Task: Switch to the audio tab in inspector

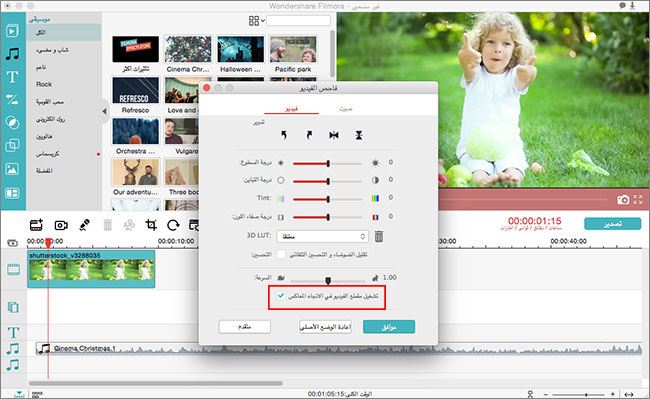Action: 346,109
